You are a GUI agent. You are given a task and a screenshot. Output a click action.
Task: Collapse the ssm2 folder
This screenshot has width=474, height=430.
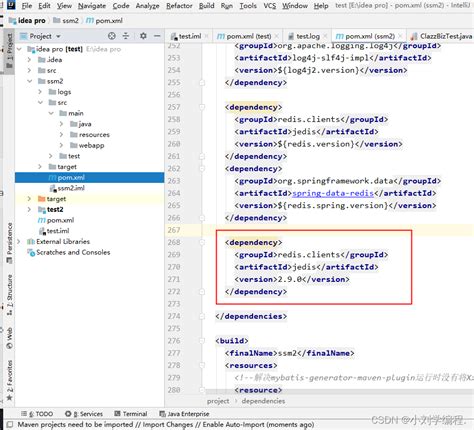(x=29, y=81)
